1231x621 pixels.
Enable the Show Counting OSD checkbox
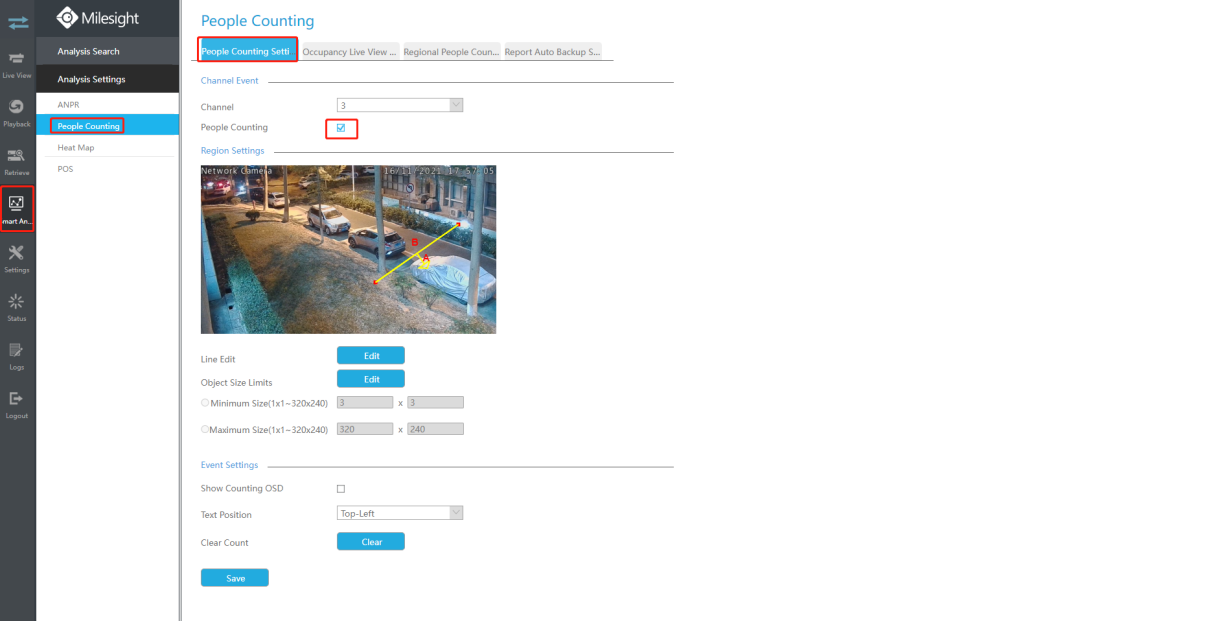pos(341,489)
